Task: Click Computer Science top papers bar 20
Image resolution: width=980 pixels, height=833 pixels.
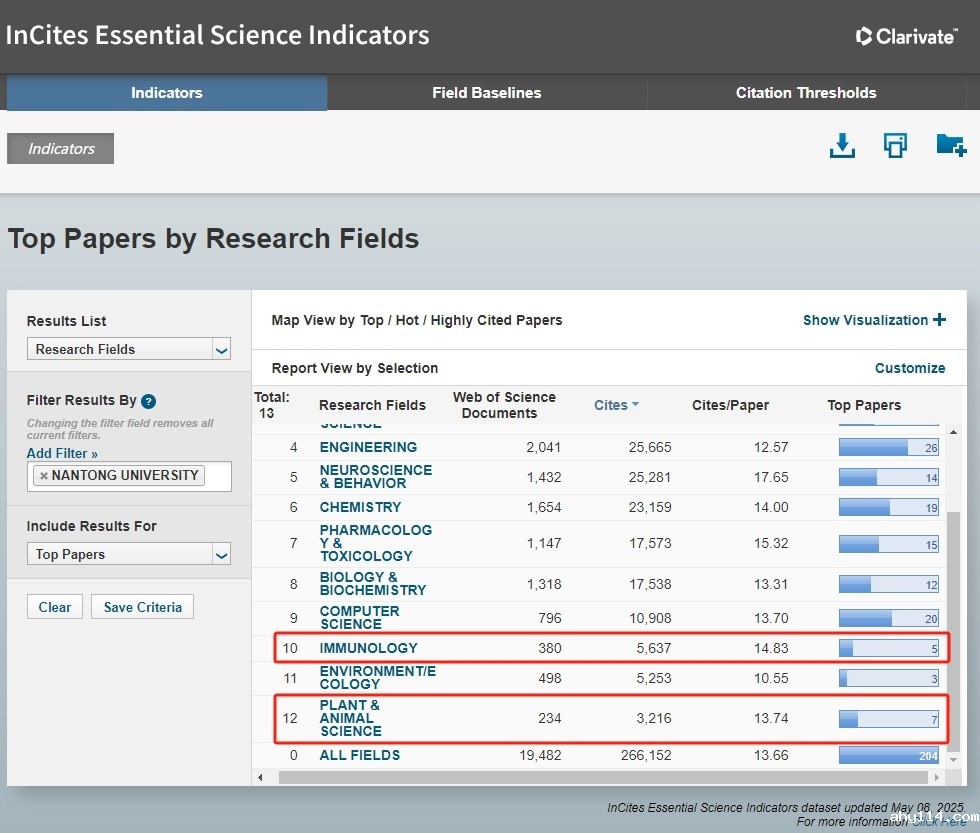Action: [889, 618]
